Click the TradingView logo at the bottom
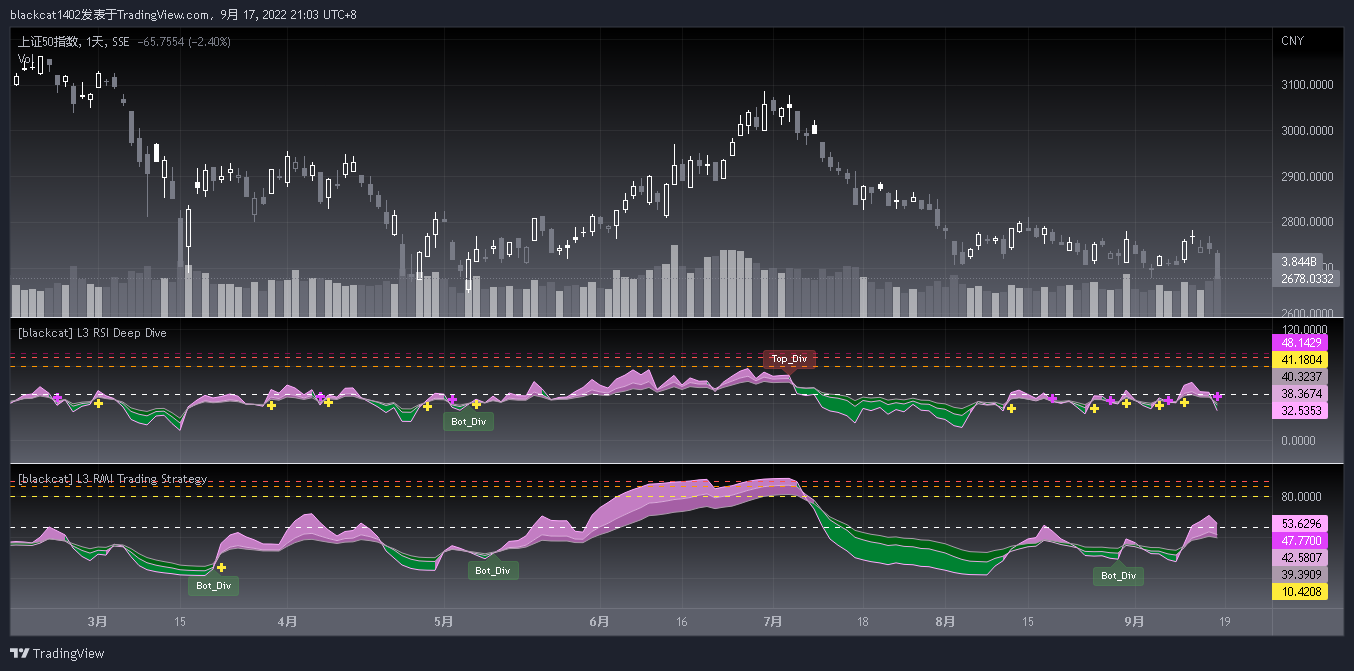 [57, 654]
